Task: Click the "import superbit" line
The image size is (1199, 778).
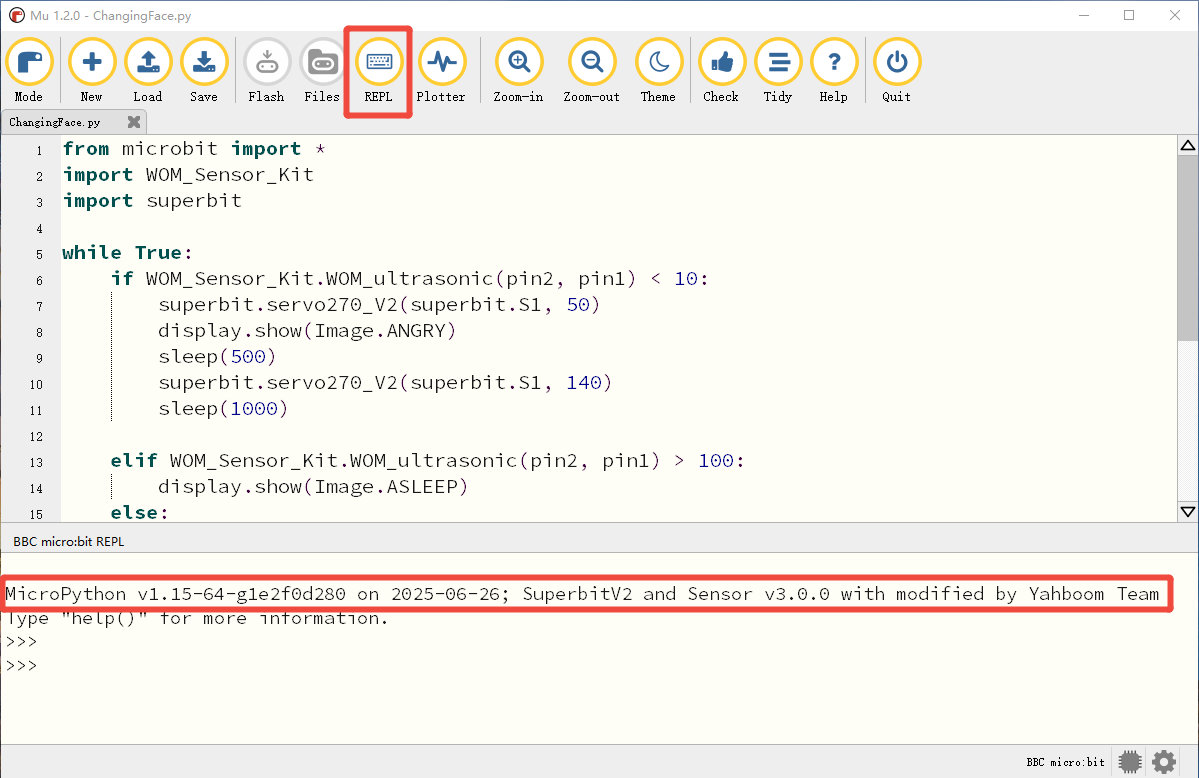Action: (x=152, y=200)
